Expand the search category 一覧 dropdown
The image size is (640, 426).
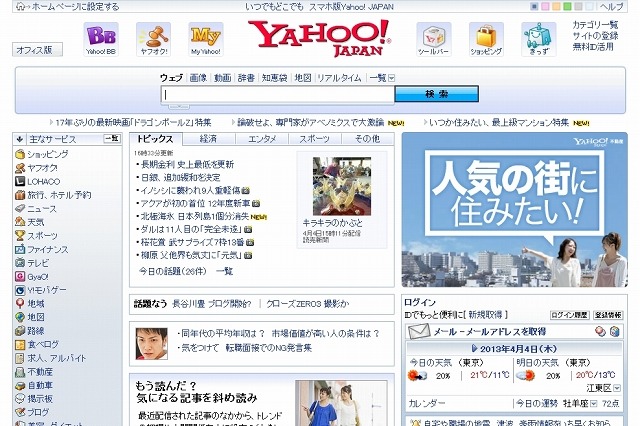pyautogui.click(x=391, y=78)
